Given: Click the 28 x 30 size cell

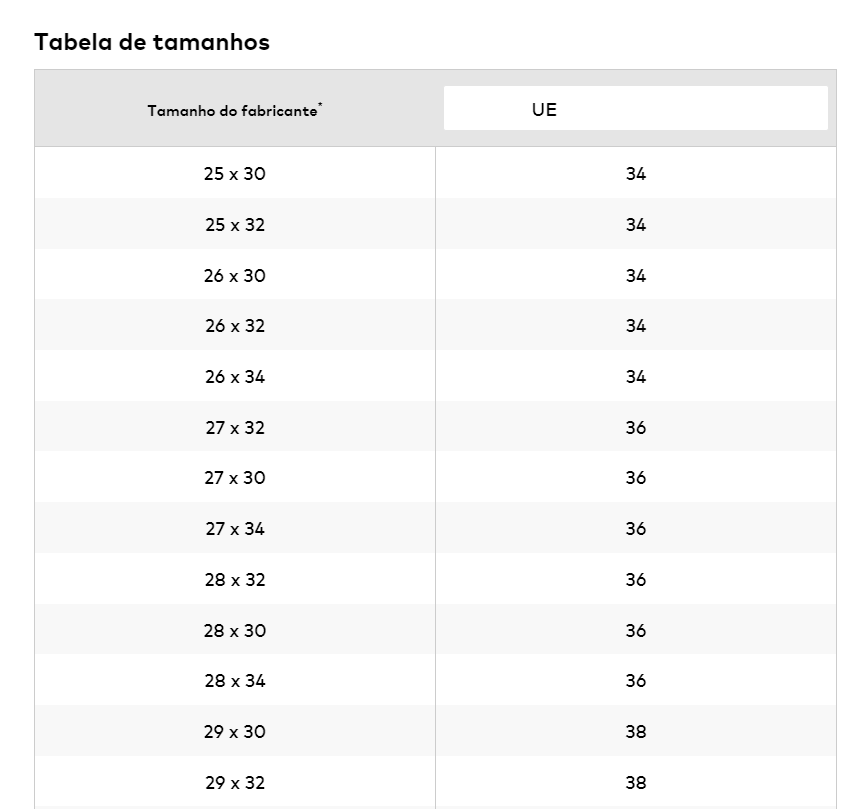Looking at the screenshot, I should pyautogui.click(x=235, y=631).
